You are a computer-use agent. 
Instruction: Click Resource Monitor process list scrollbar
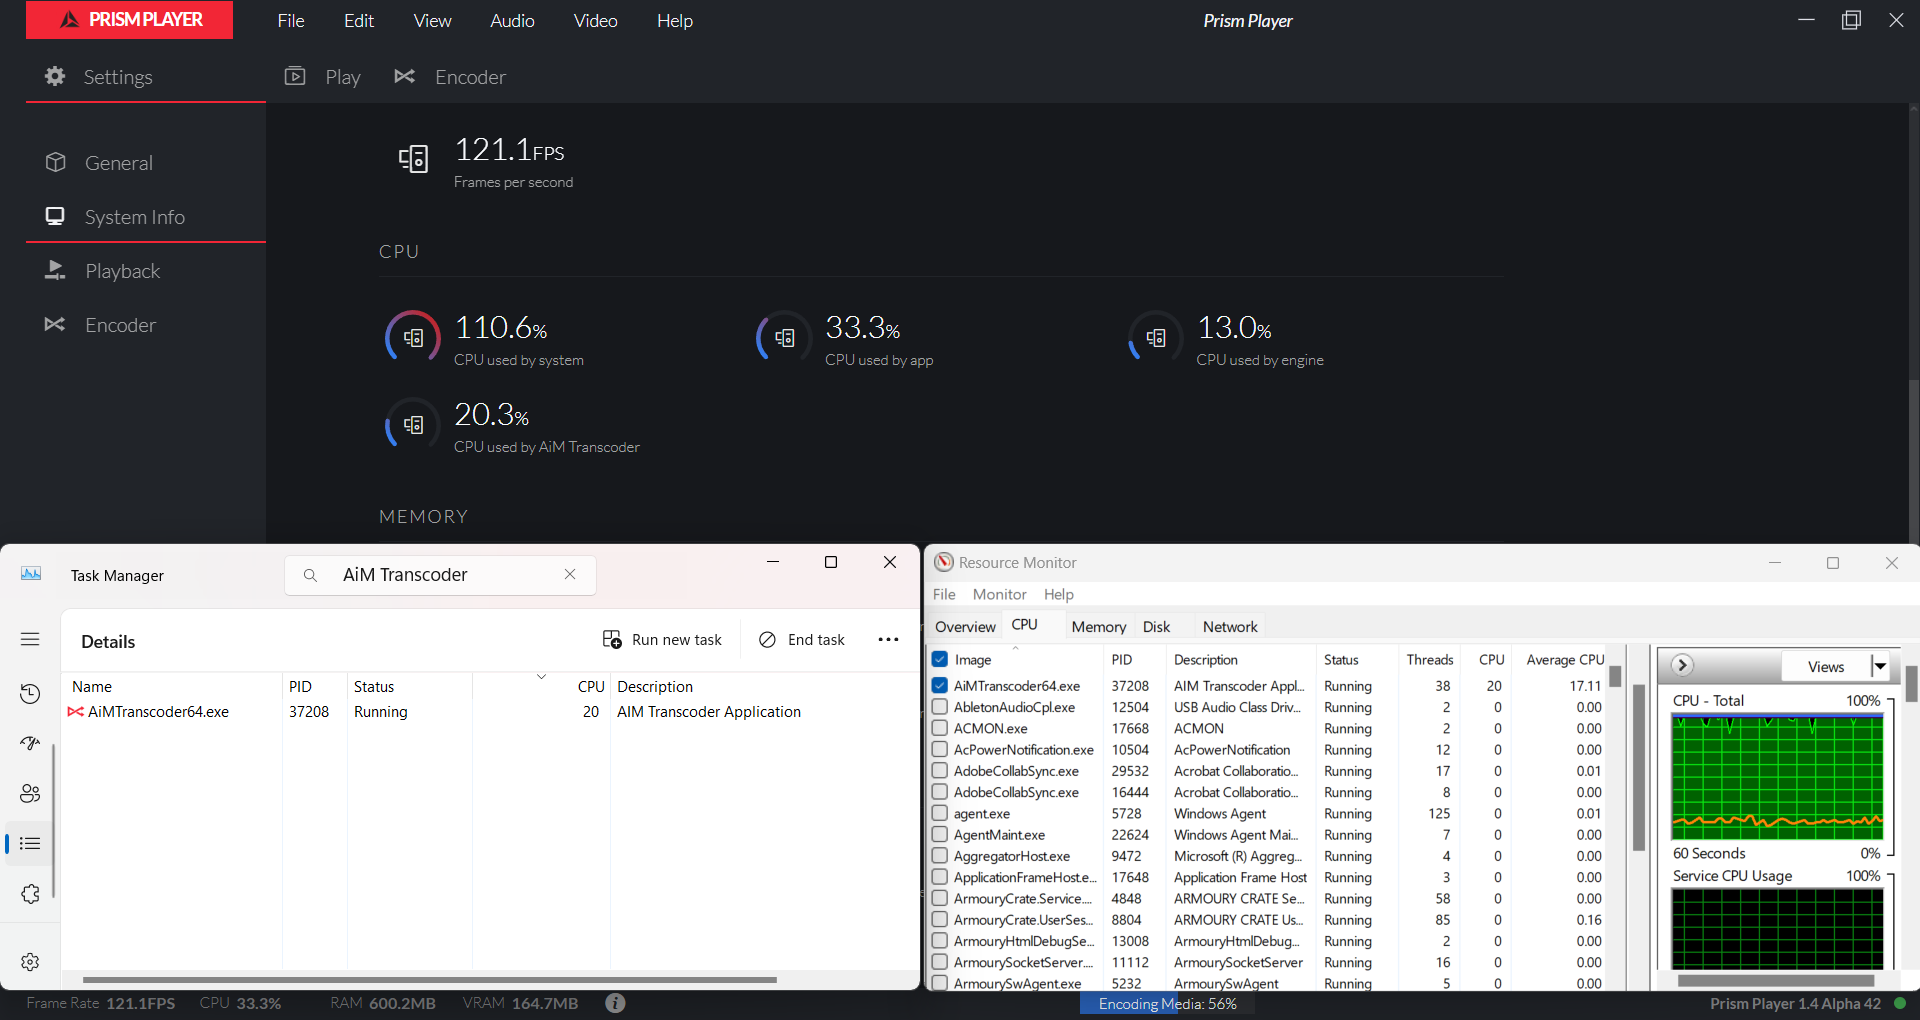[x=1639, y=768]
